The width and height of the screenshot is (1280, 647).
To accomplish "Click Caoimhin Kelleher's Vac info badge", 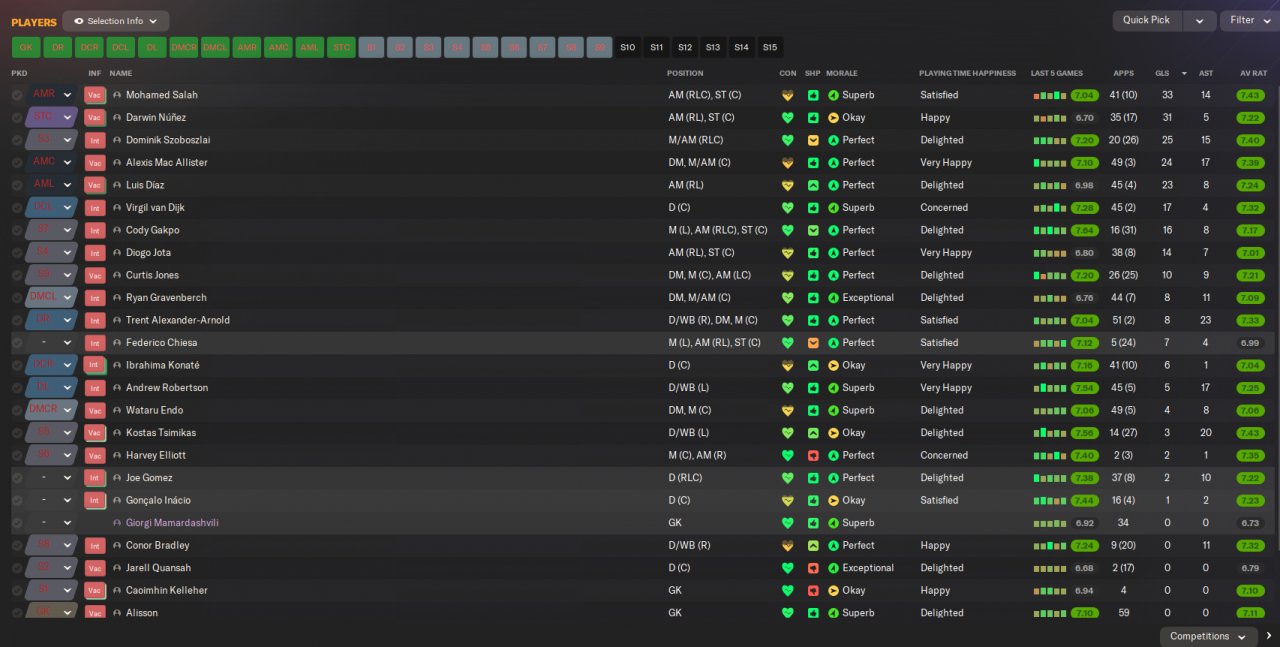I will point(95,590).
